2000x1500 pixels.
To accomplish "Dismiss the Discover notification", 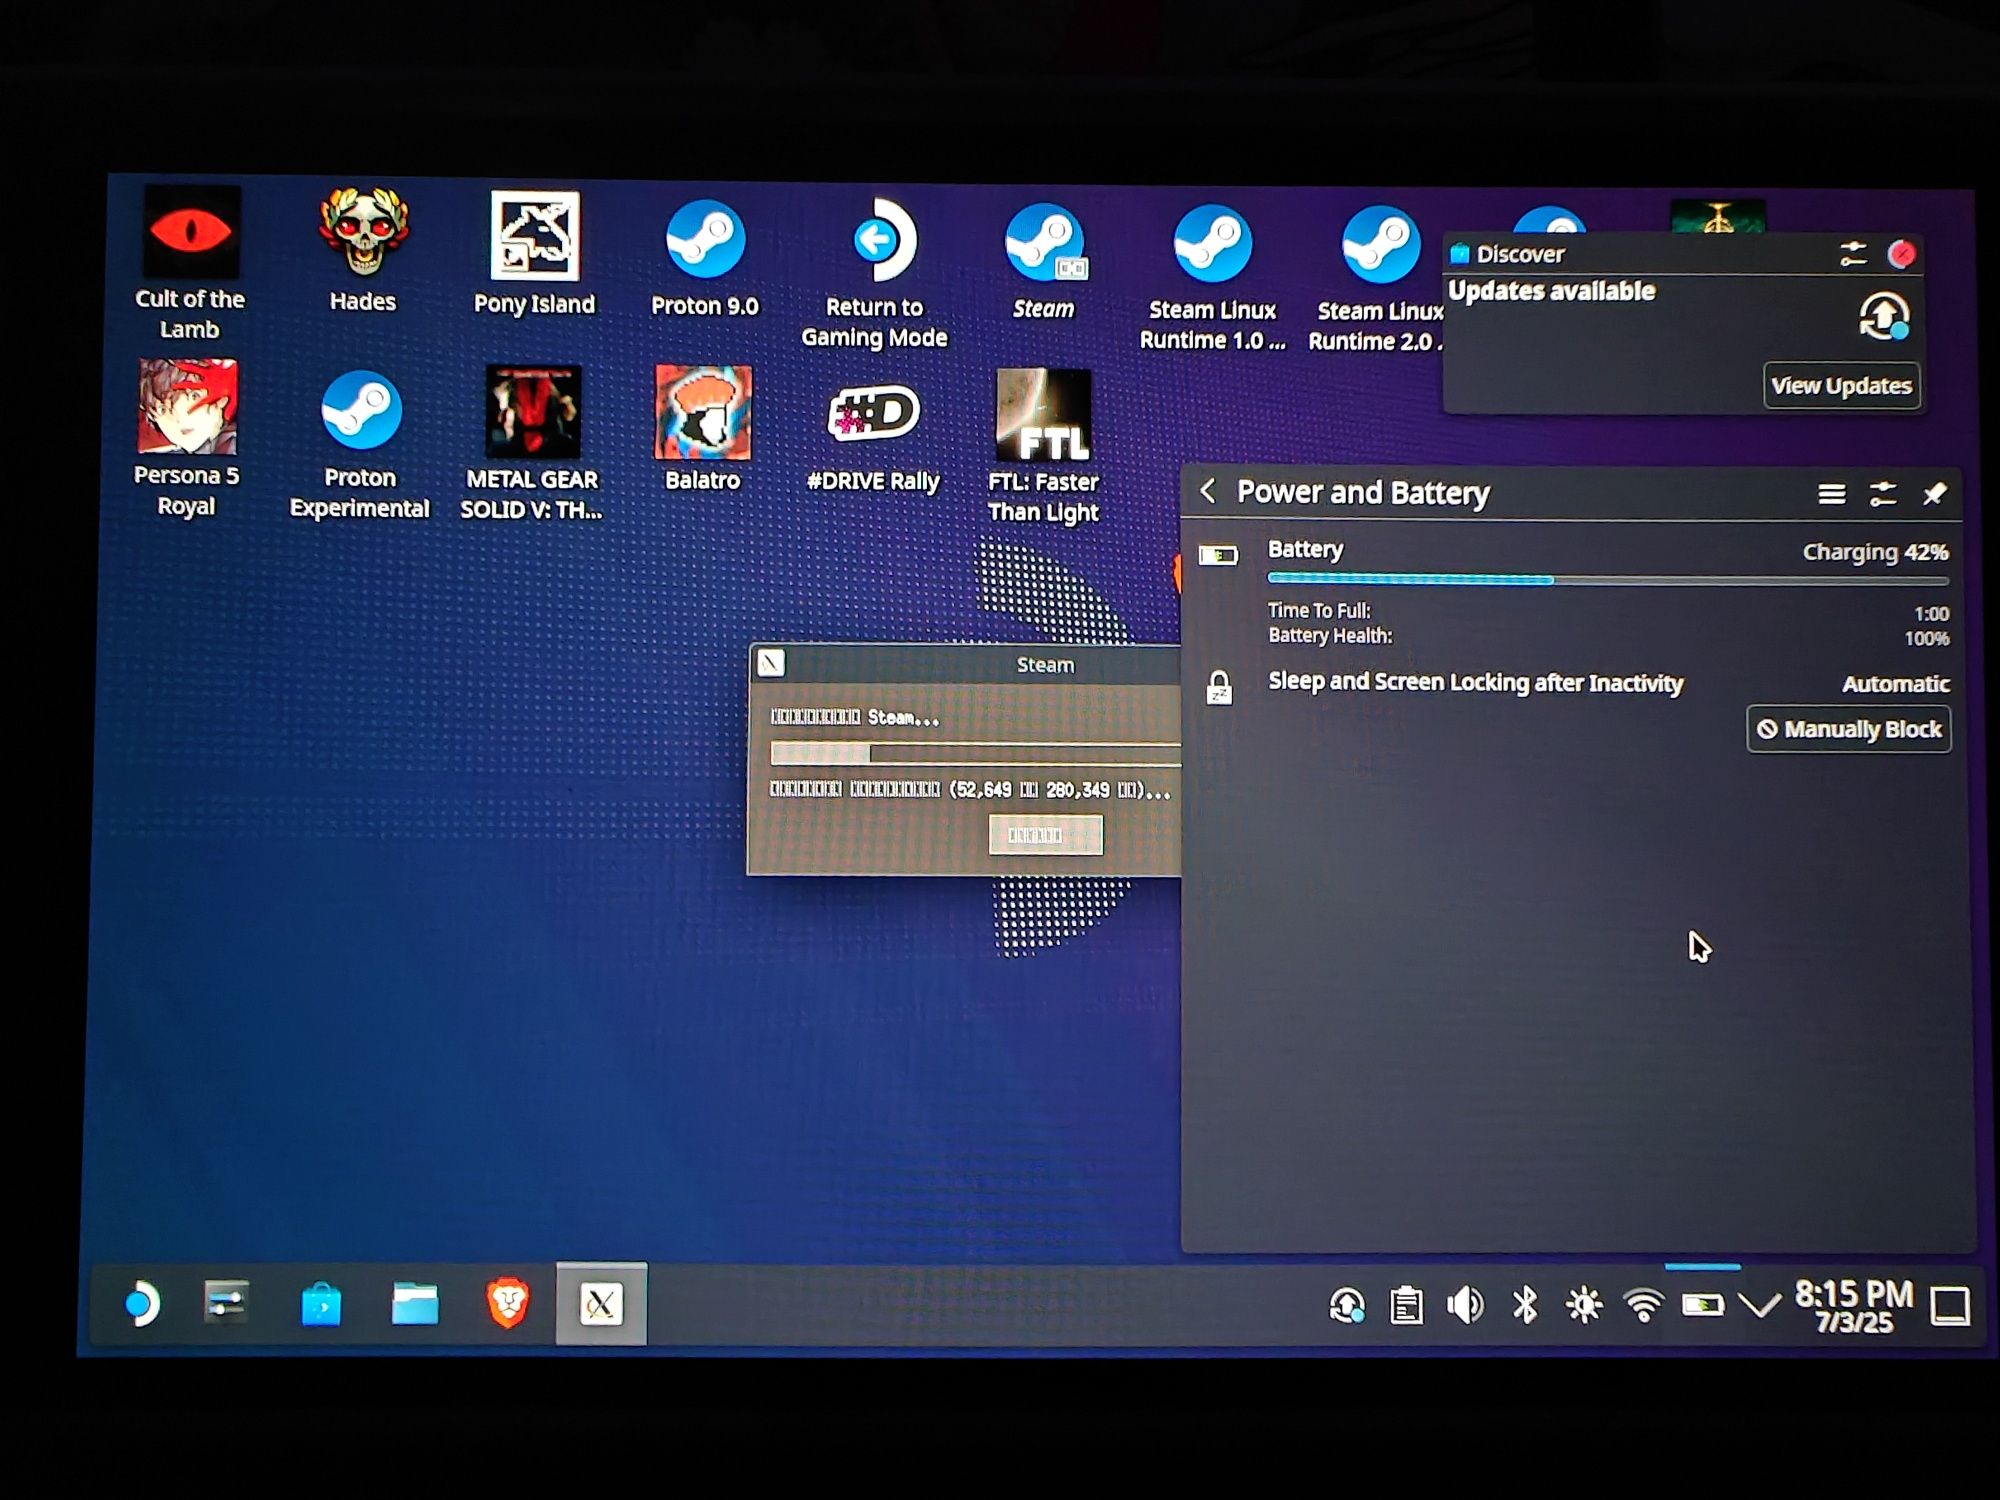I will pos(1902,254).
